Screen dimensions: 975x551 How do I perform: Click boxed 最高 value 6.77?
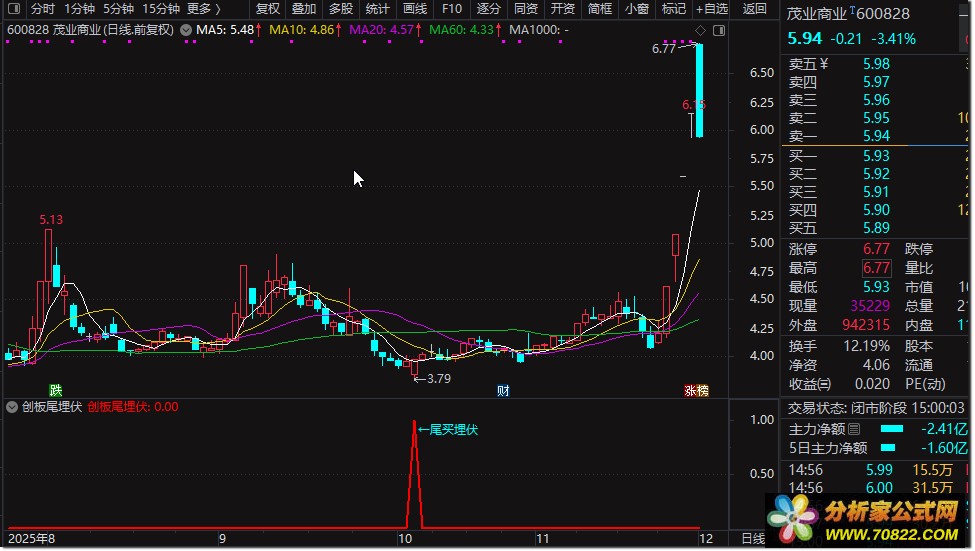[x=876, y=268]
